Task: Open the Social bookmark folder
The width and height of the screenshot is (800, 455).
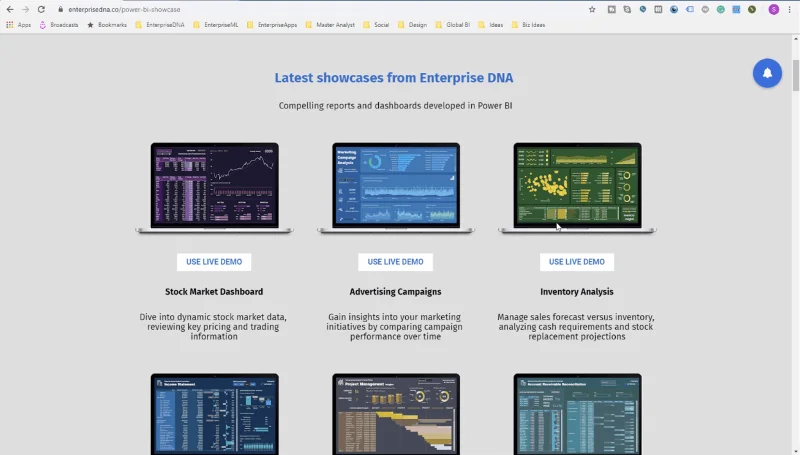Action: point(376,24)
